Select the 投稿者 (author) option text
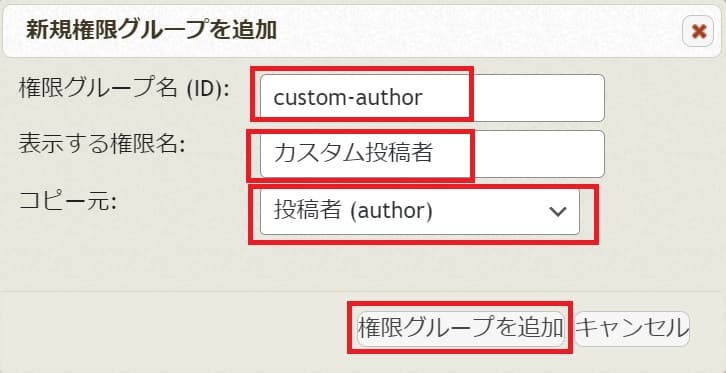The height and width of the screenshot is (373, 726). 353,211
